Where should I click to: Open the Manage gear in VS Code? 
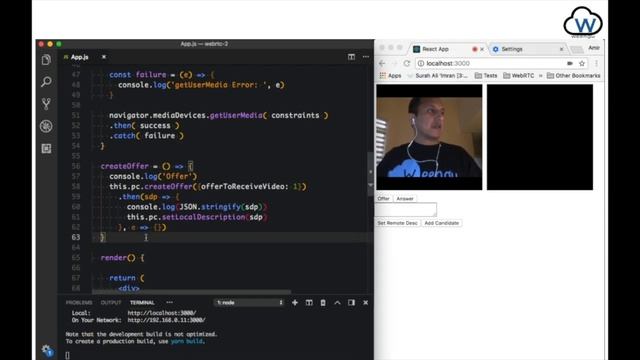[47, 351]
